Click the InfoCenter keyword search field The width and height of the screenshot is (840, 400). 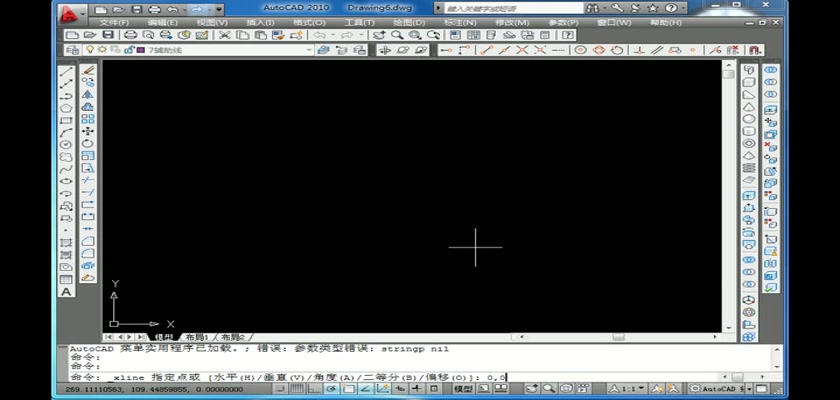pyautogui.click(x=514, y=8)
